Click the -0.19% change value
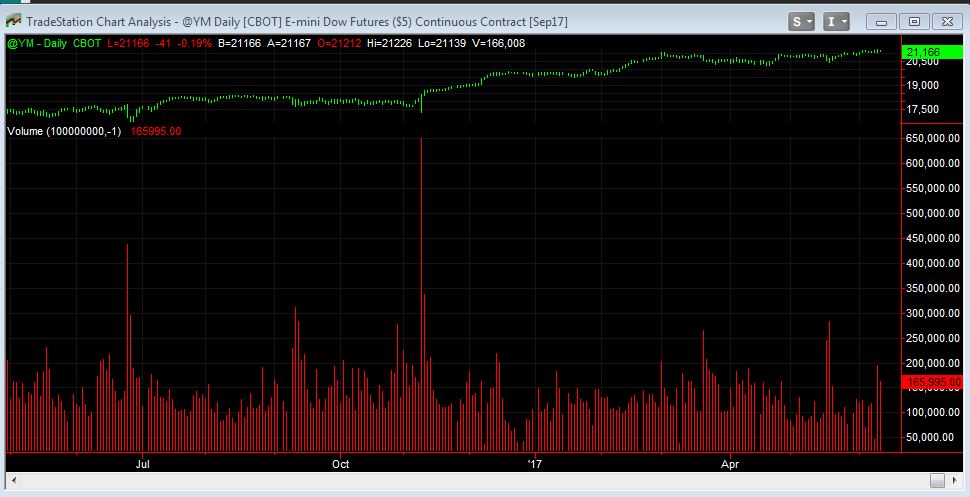The width and height of the screenshot is (970, 497). [x=194, y=43]
